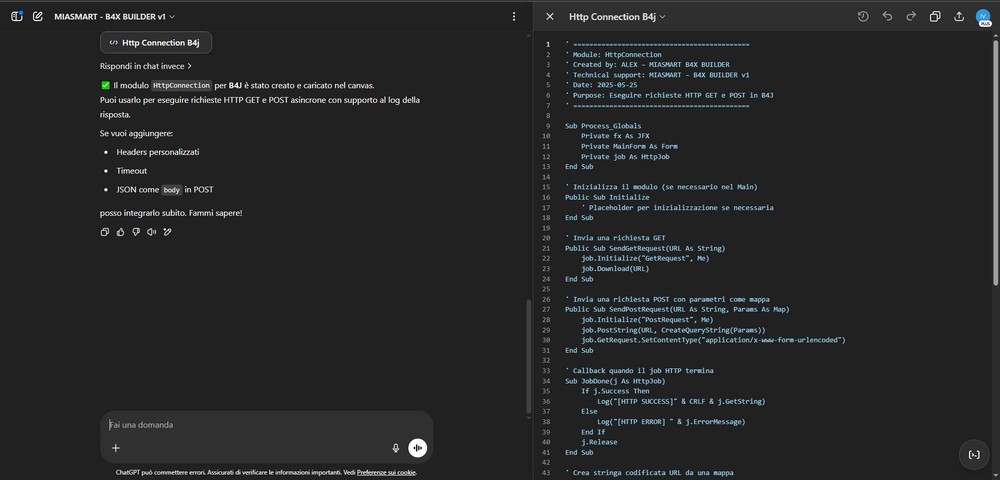Click the canvas vertical scrollbar
The height and width of the screenshot is (480, 1000).
coord(996,163)
